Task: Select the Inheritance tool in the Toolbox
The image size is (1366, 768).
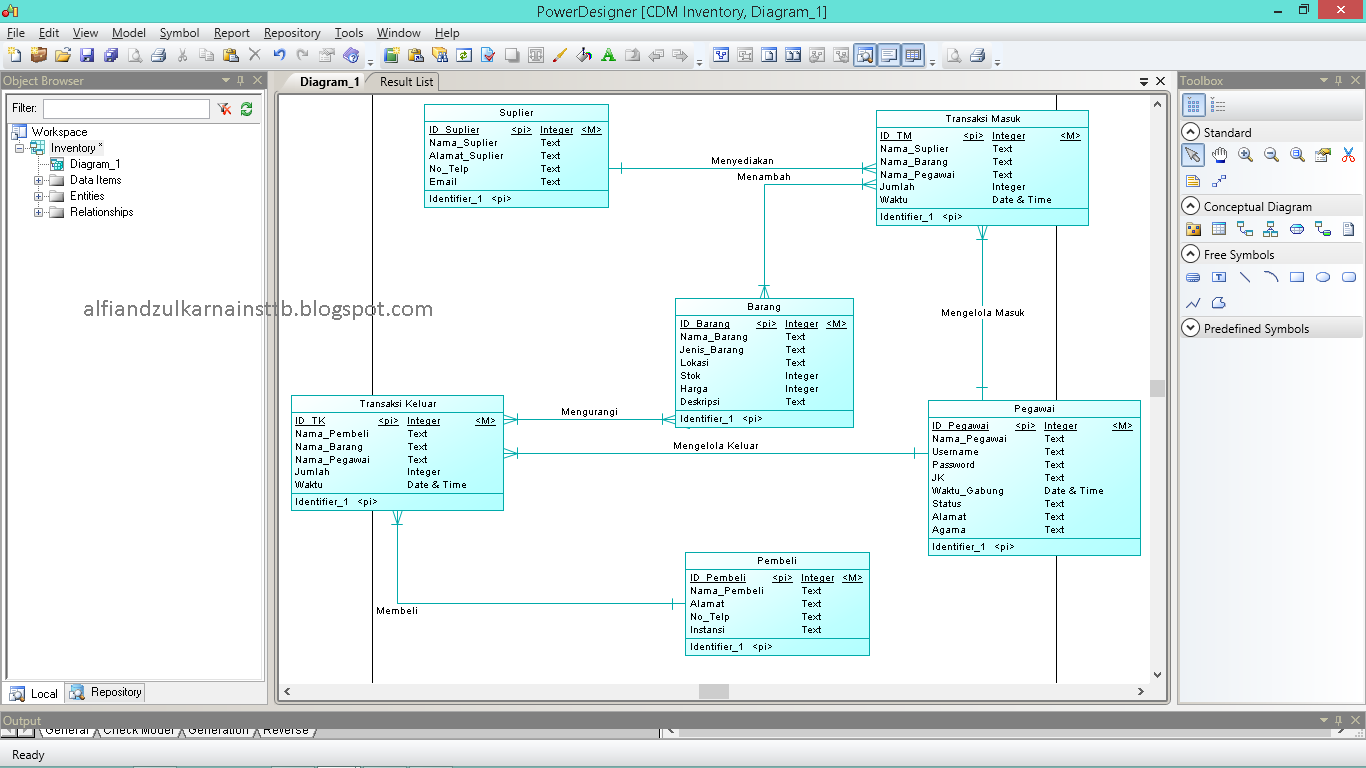Action: tap(1270, 228)
